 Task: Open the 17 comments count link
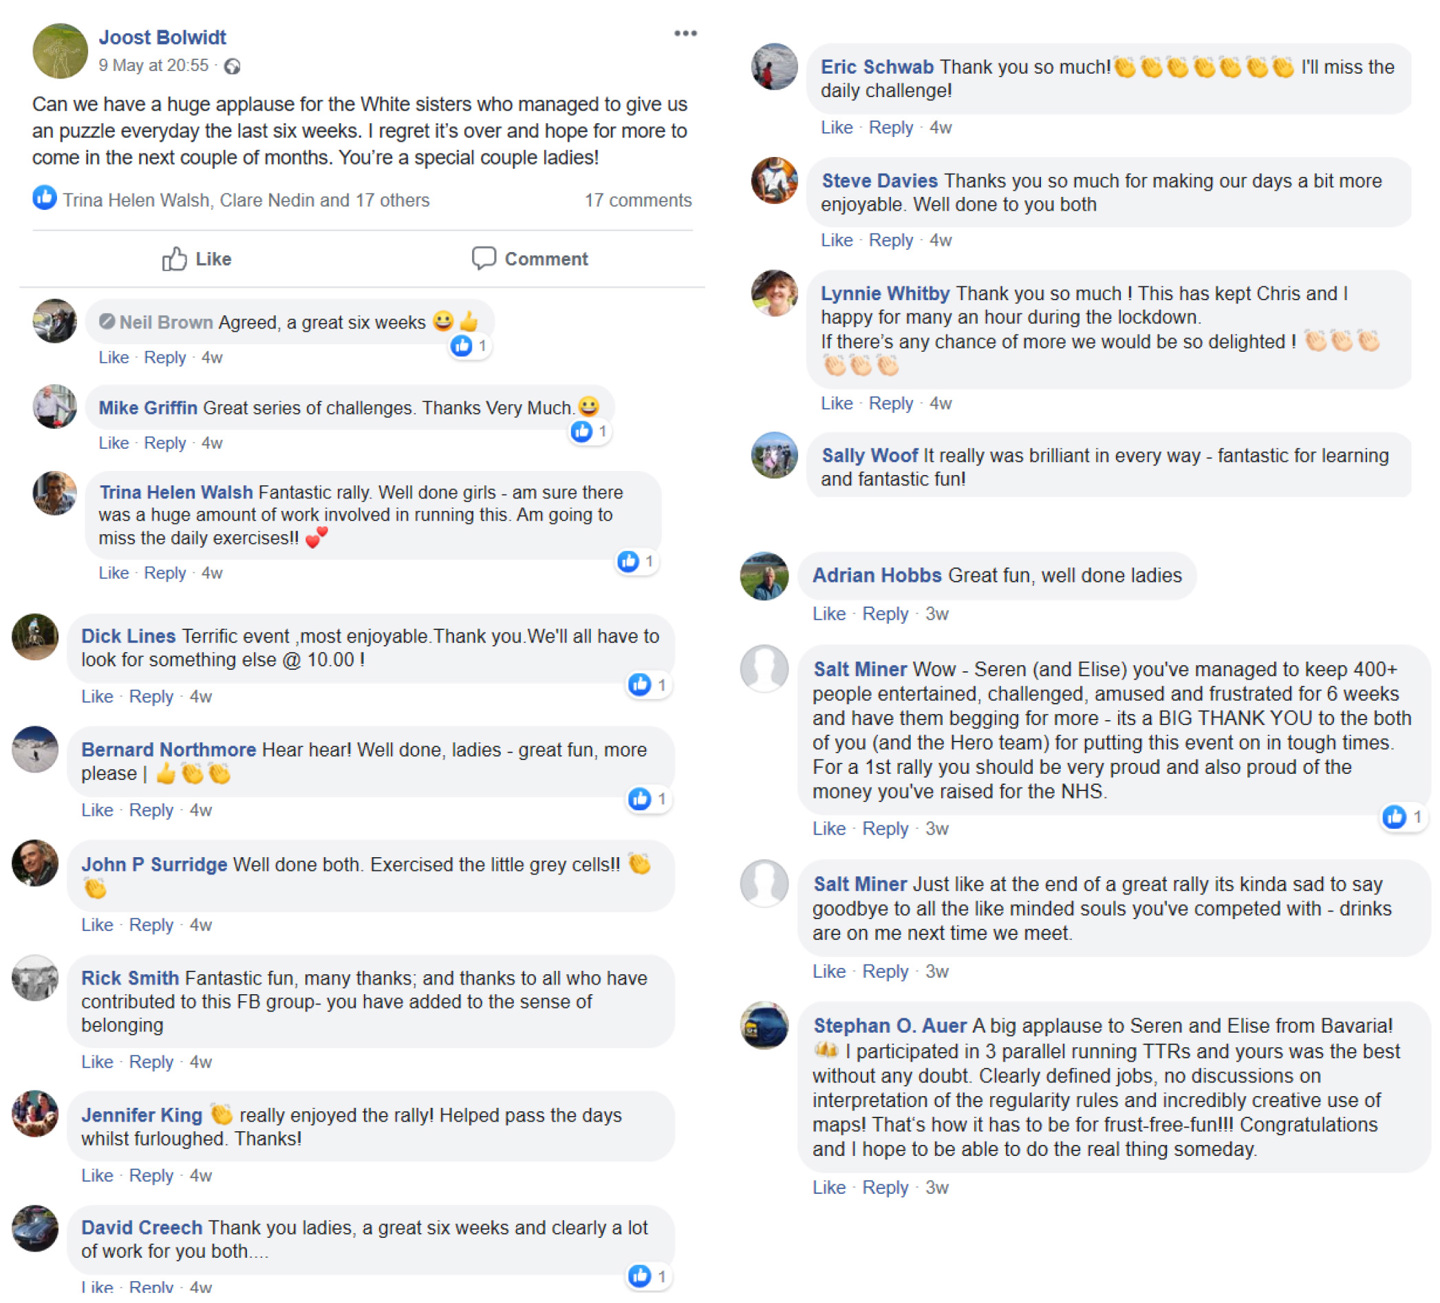[x=638, y=200]
